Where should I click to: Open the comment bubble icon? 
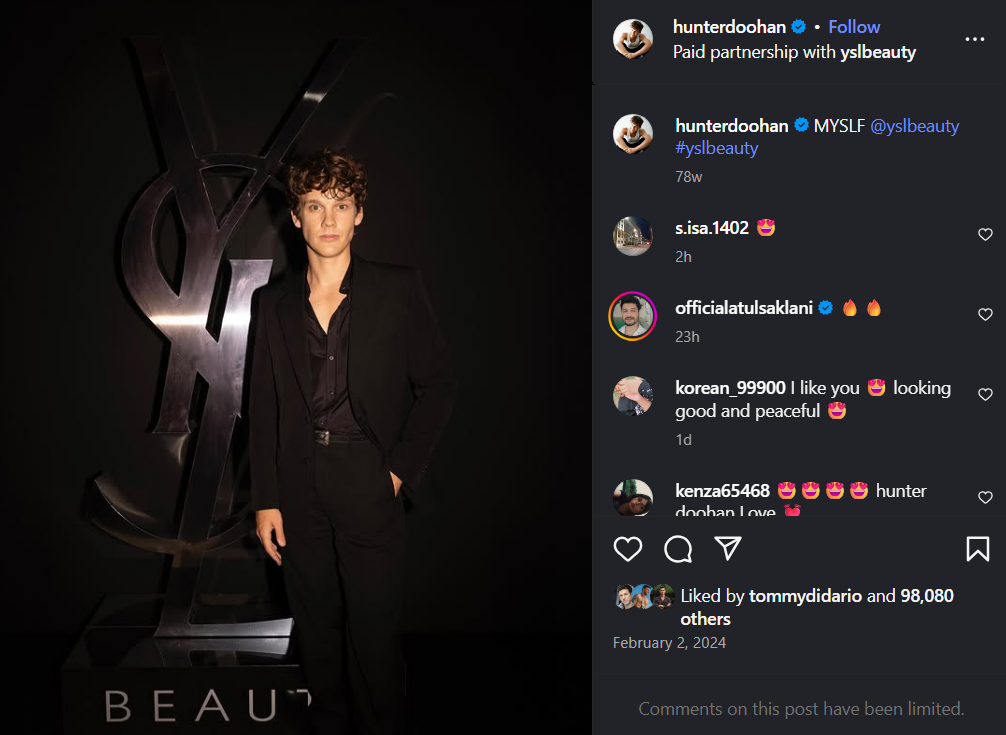coord(678,549)
